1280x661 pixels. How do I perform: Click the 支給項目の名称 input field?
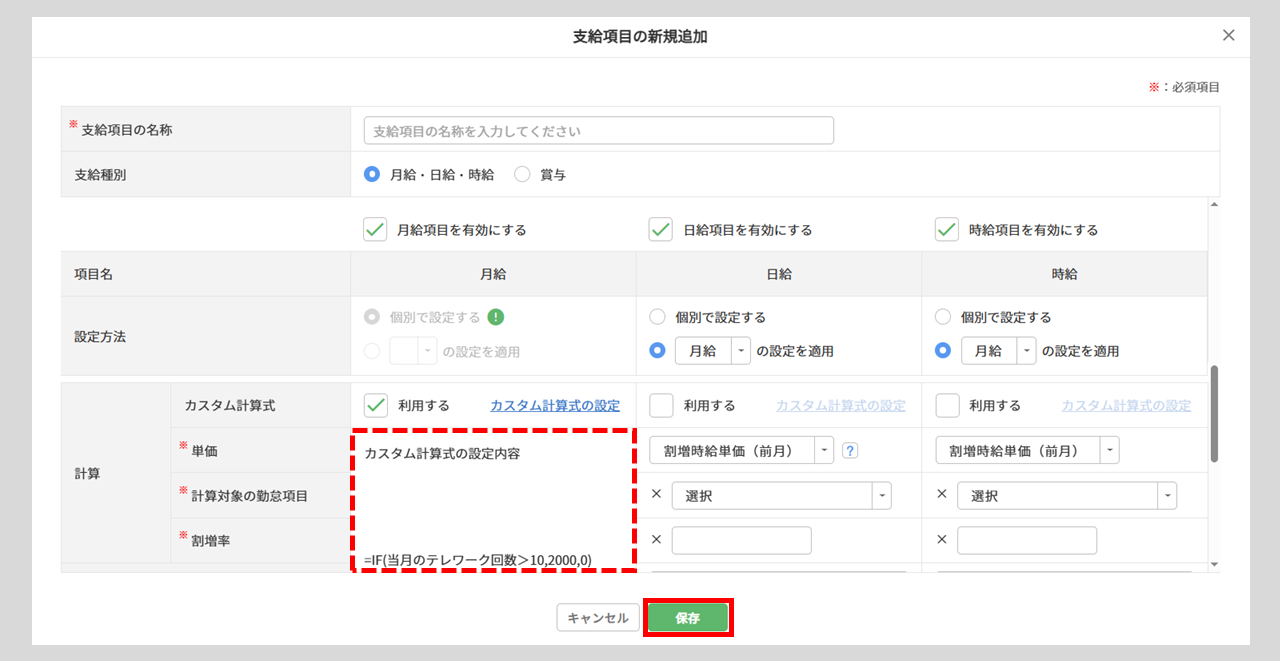tap(599, 130)
